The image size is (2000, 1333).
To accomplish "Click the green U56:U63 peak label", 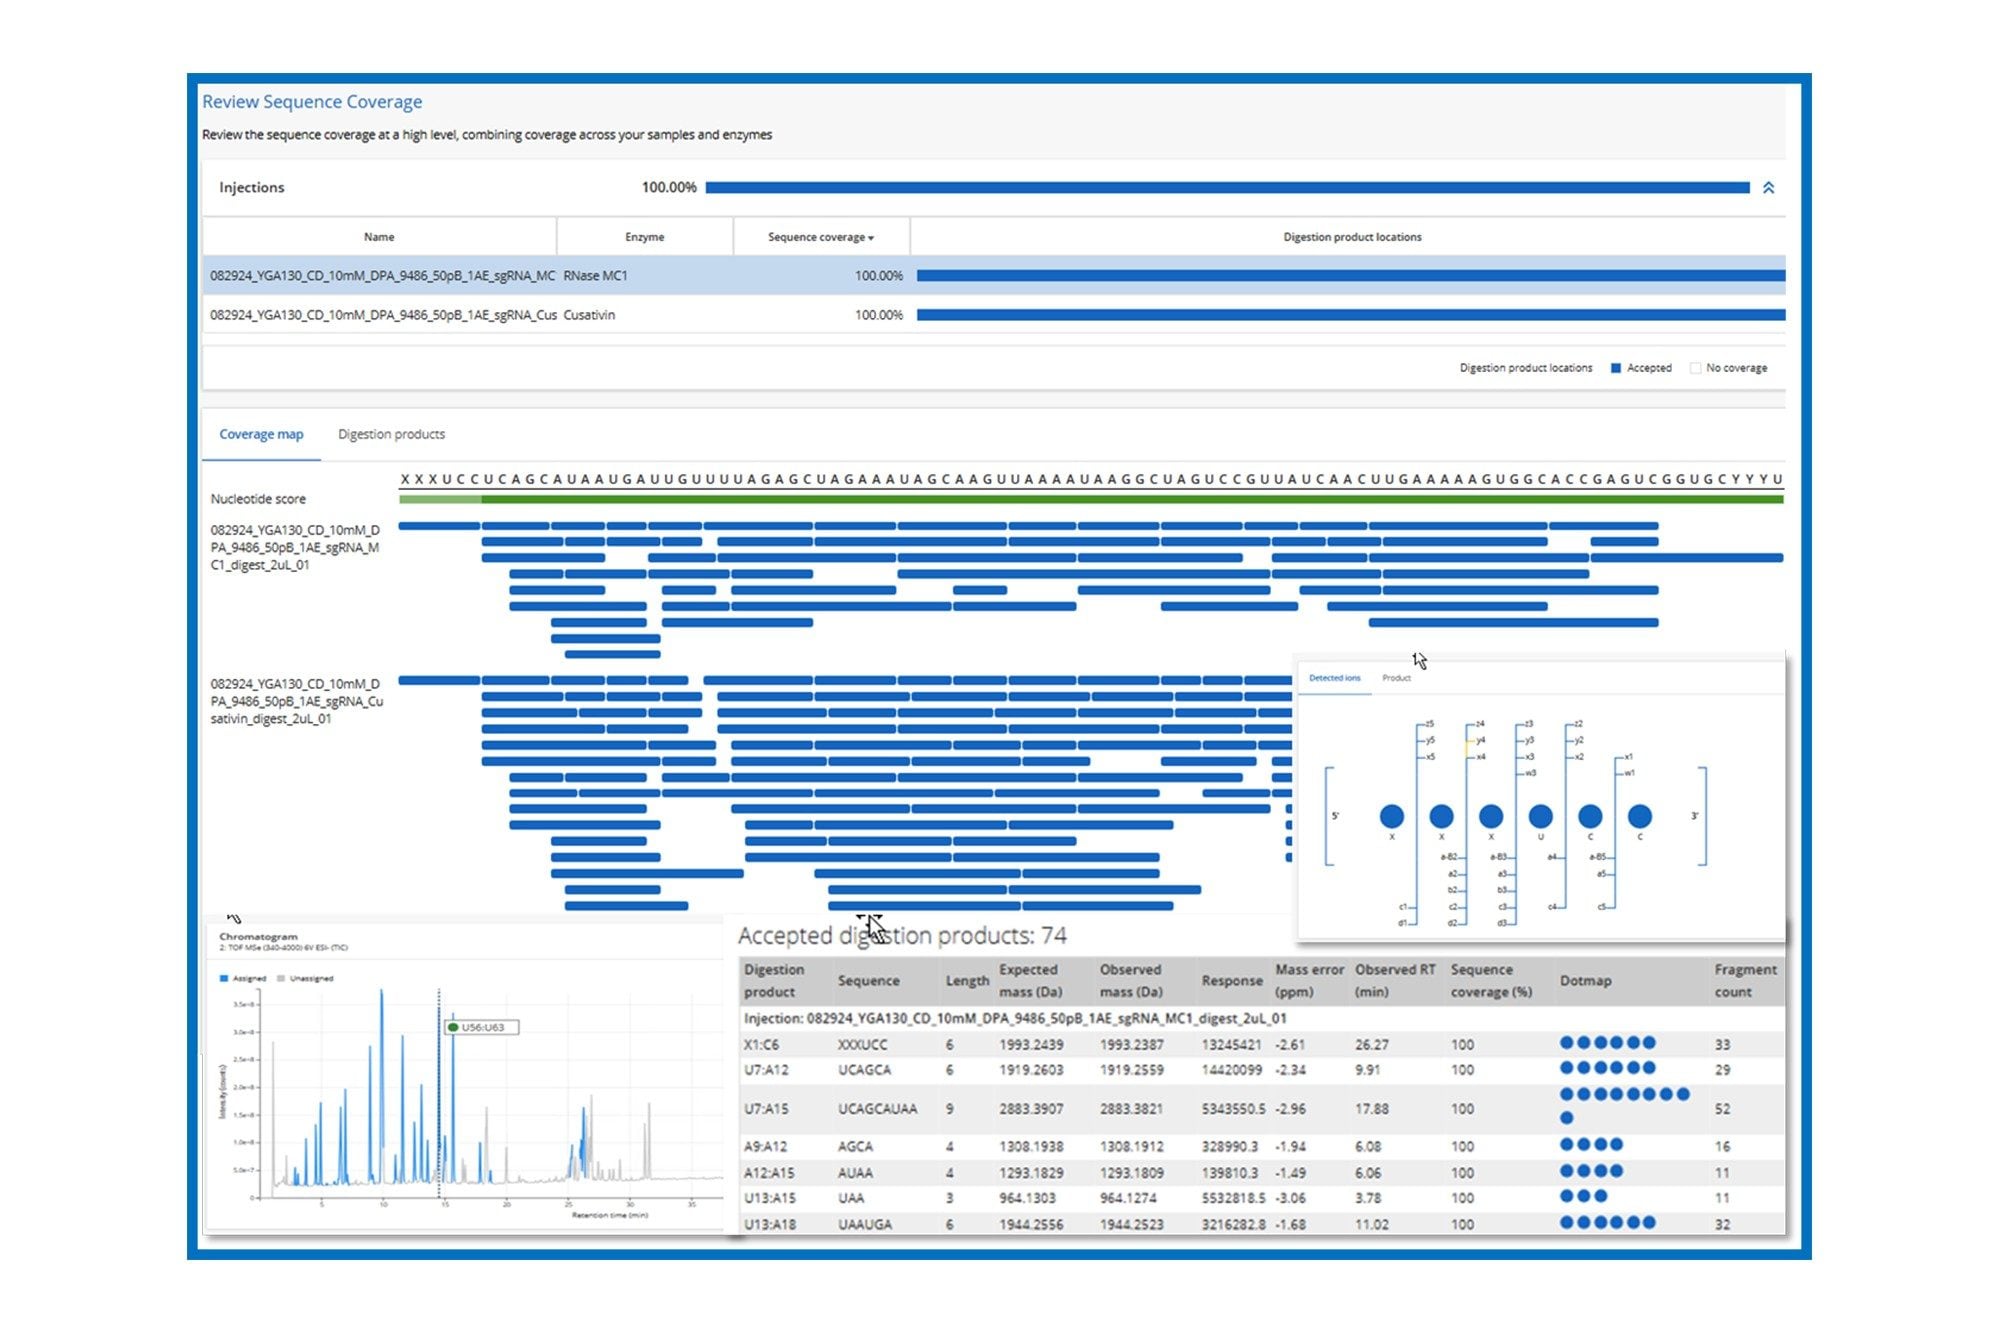I will point(481,1027).
